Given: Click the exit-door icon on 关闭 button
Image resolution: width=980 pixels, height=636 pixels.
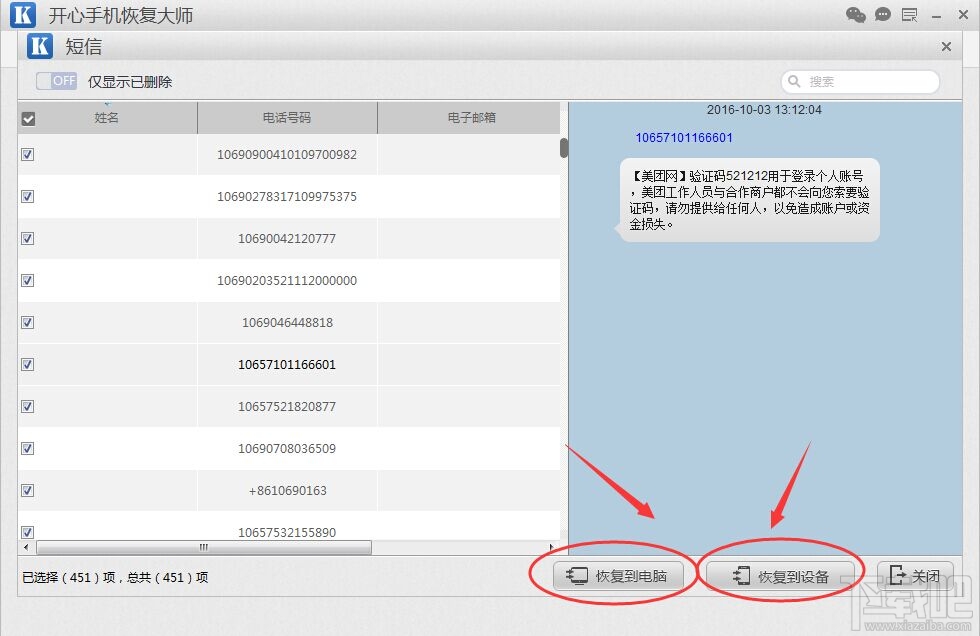Looking at the screenshot, I should [x=894, y=575].
